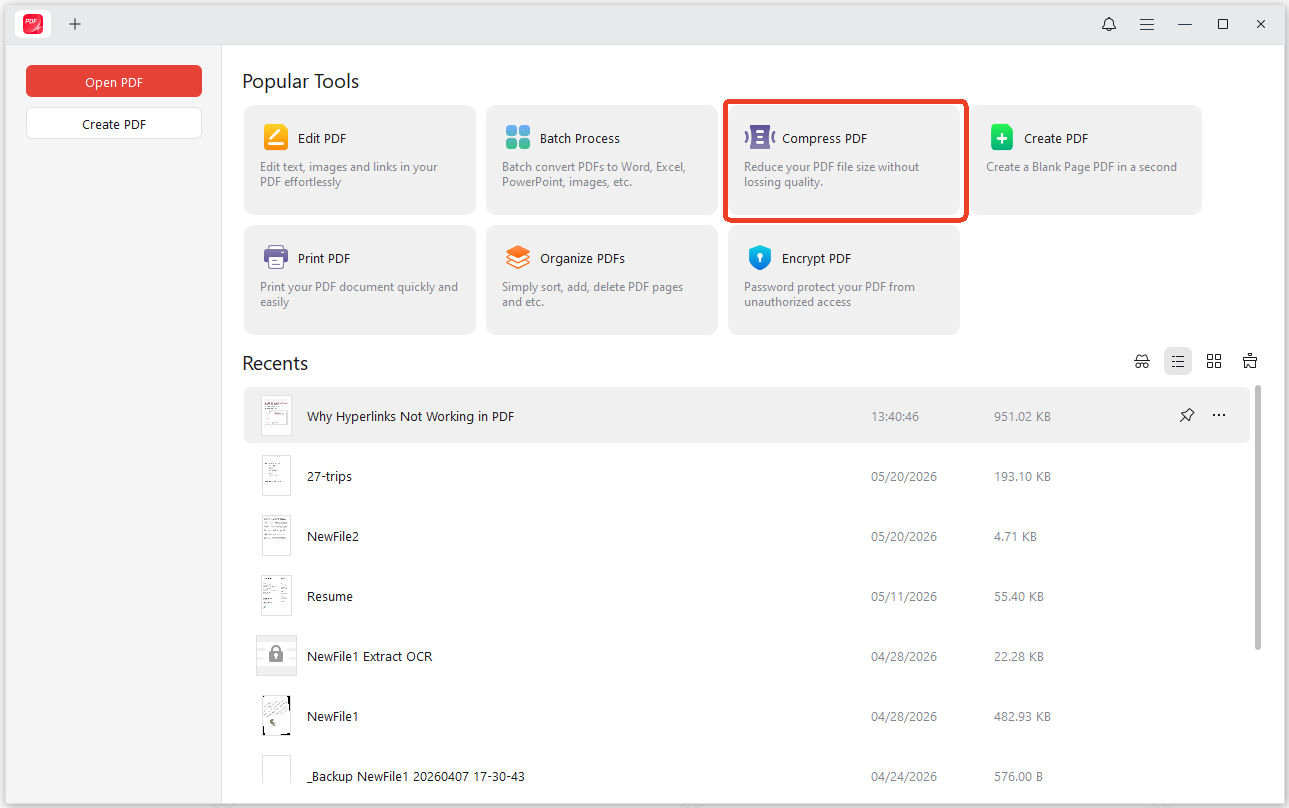This screenshot has width=1289, height=808.
Task: Open notifications bell icon
Action: 1109,24
